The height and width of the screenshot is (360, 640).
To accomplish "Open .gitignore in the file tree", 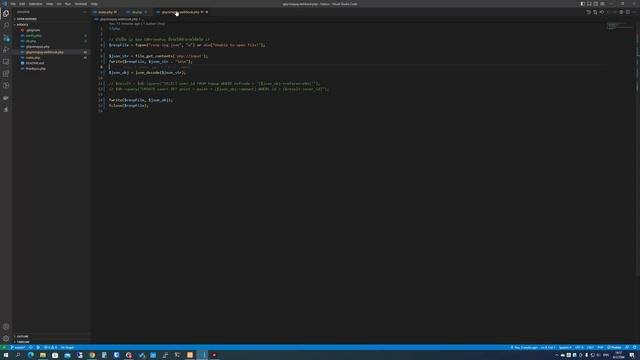I will [33, 30].
